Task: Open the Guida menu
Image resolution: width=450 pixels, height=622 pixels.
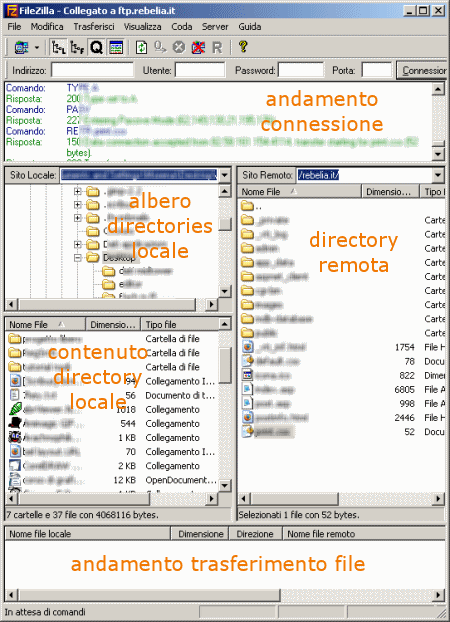Action: point(250,27)
